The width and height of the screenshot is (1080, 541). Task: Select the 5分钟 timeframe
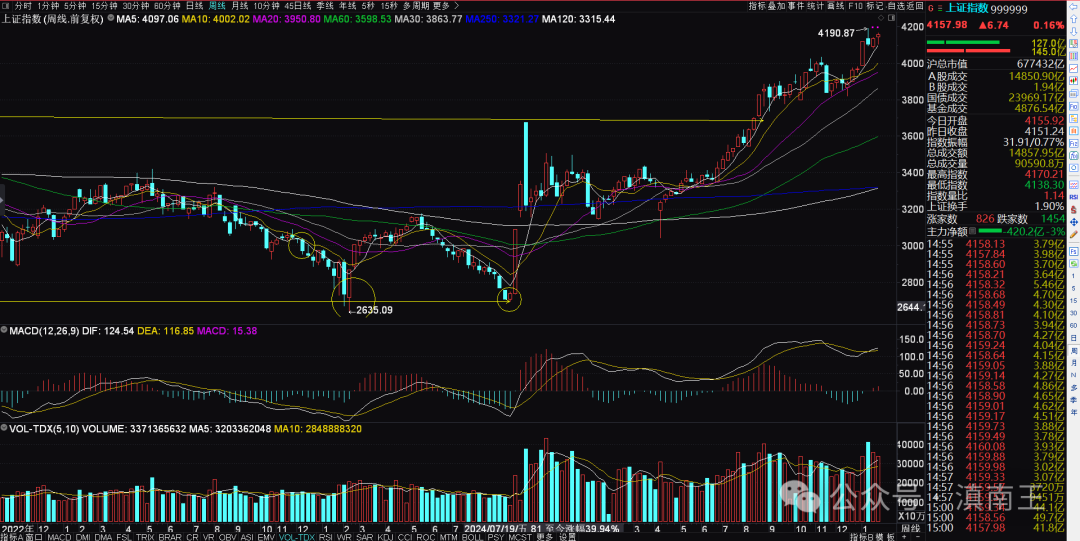point(75,6)
